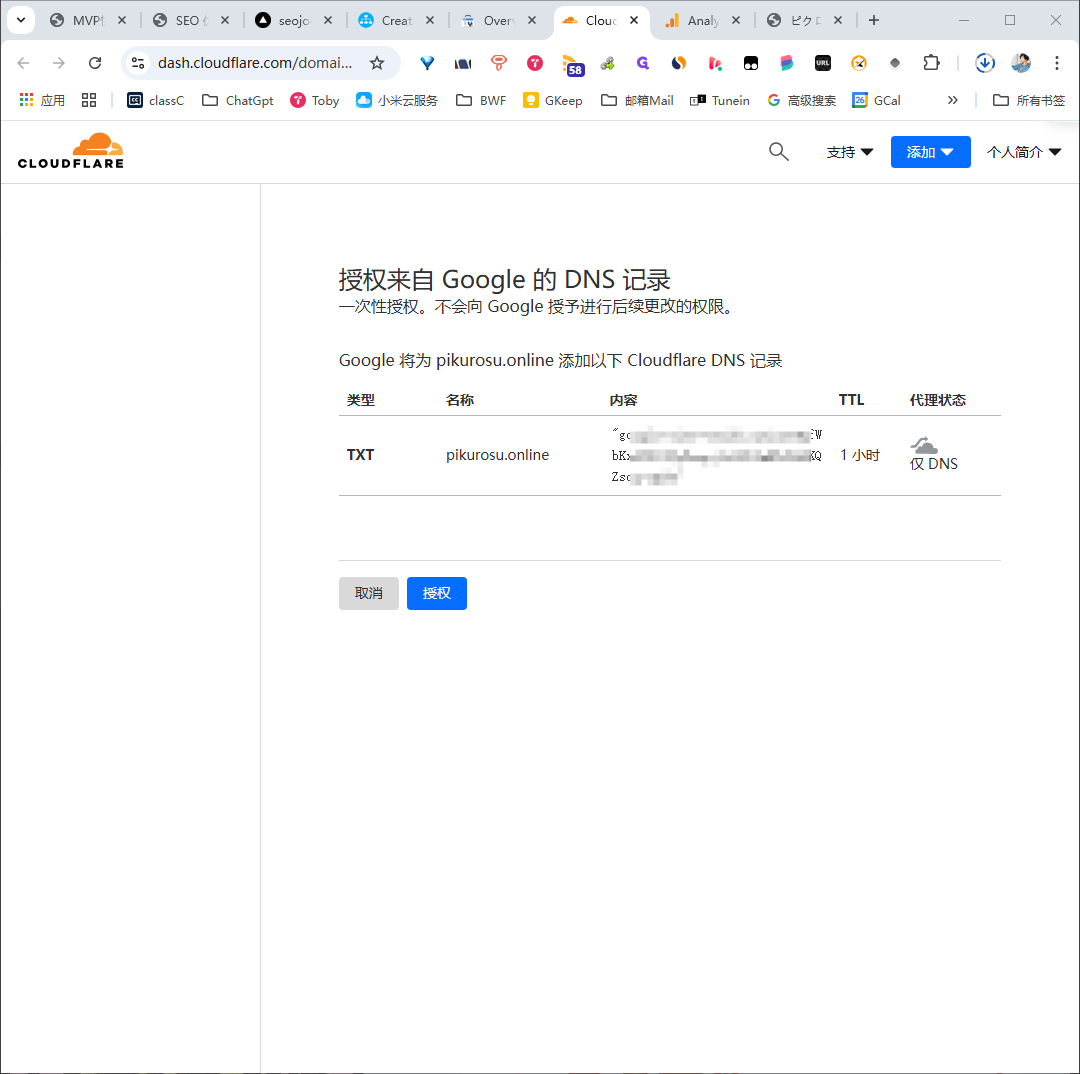Click the 代理状态 column header
The image size is (1080, 1074).
(937, 400)
